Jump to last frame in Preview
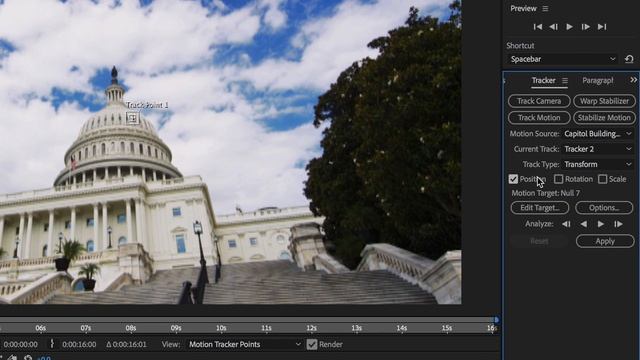The image size is (640, 360). click(x=602, y=27)
